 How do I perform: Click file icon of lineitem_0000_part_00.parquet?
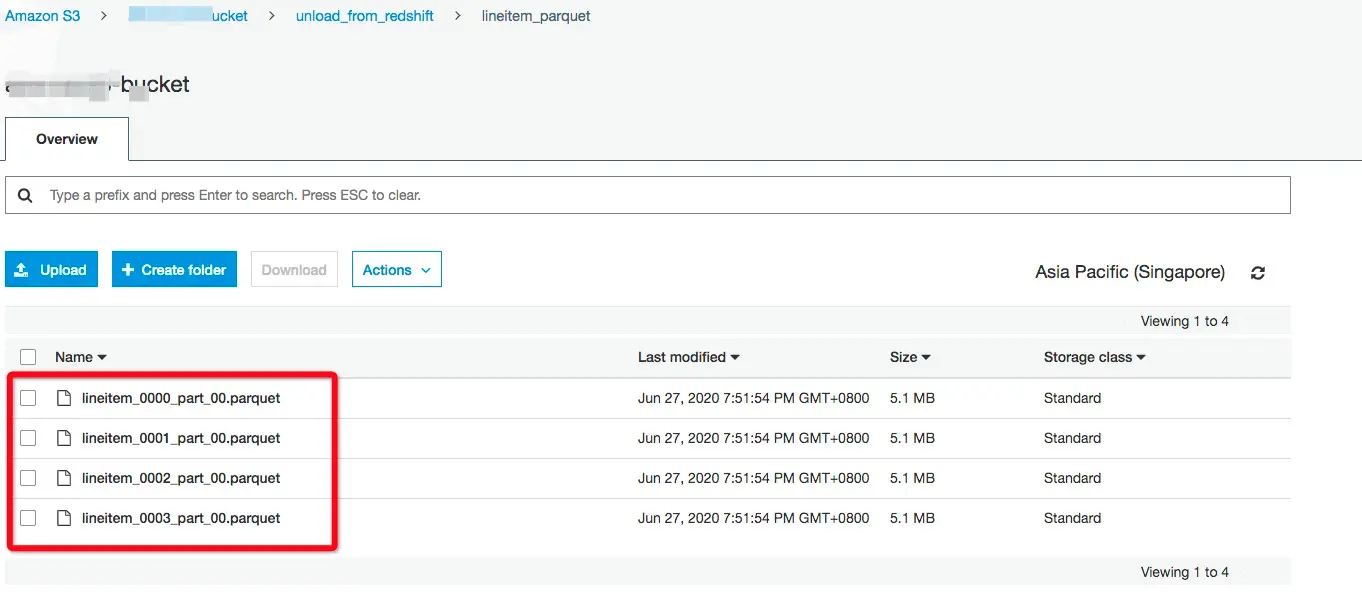coord(64,398)
